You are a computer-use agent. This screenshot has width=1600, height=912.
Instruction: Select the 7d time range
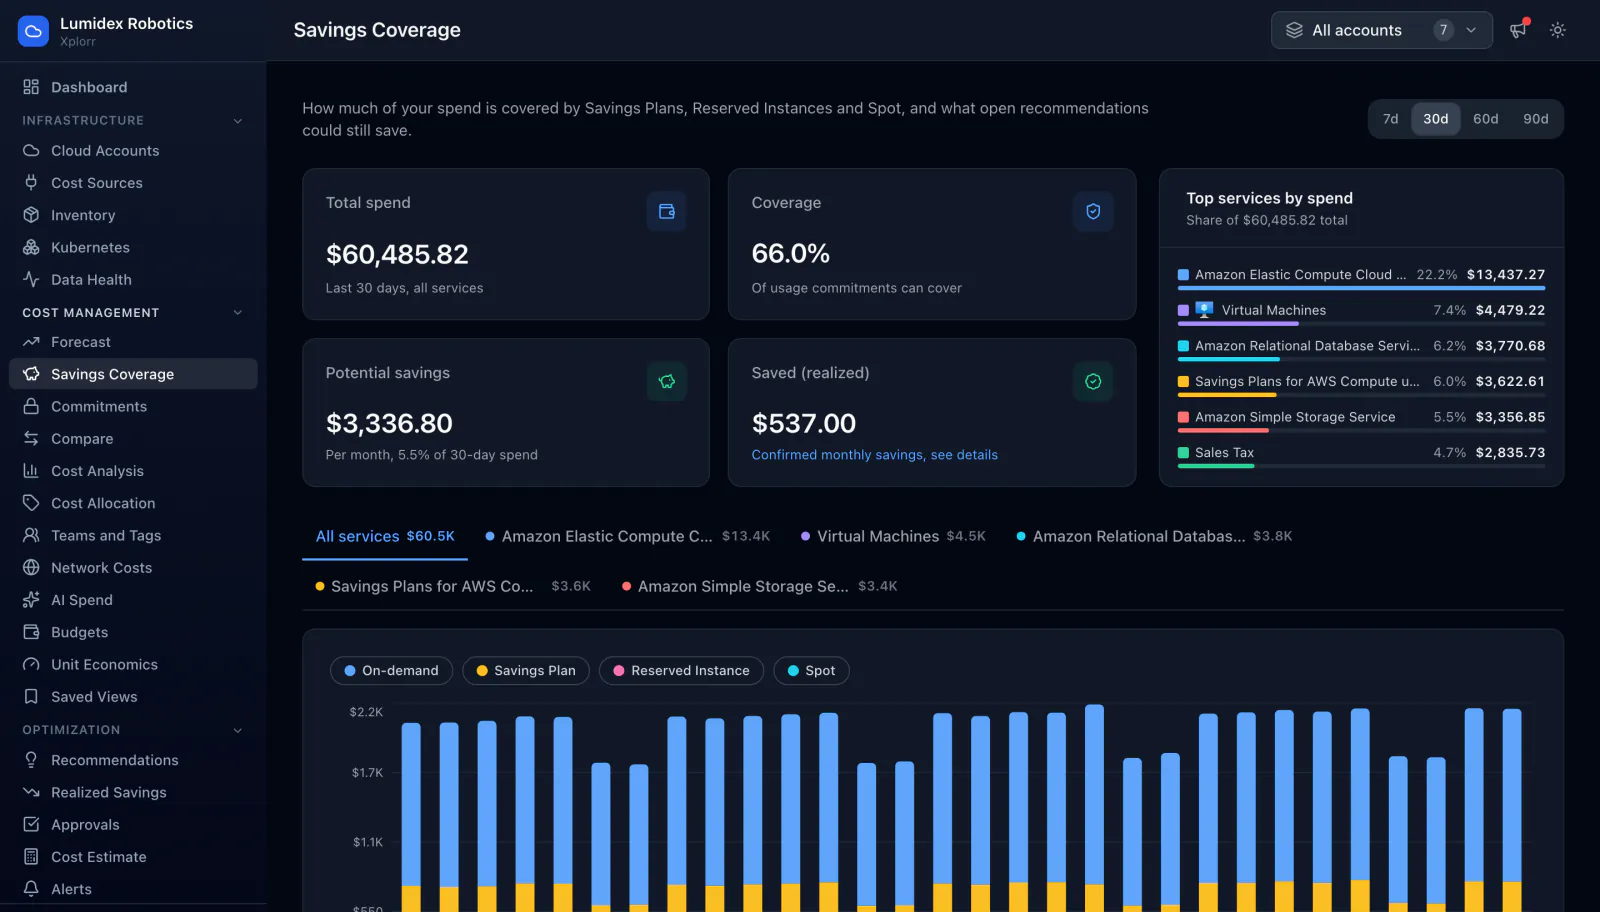(x=1390, y=119)
